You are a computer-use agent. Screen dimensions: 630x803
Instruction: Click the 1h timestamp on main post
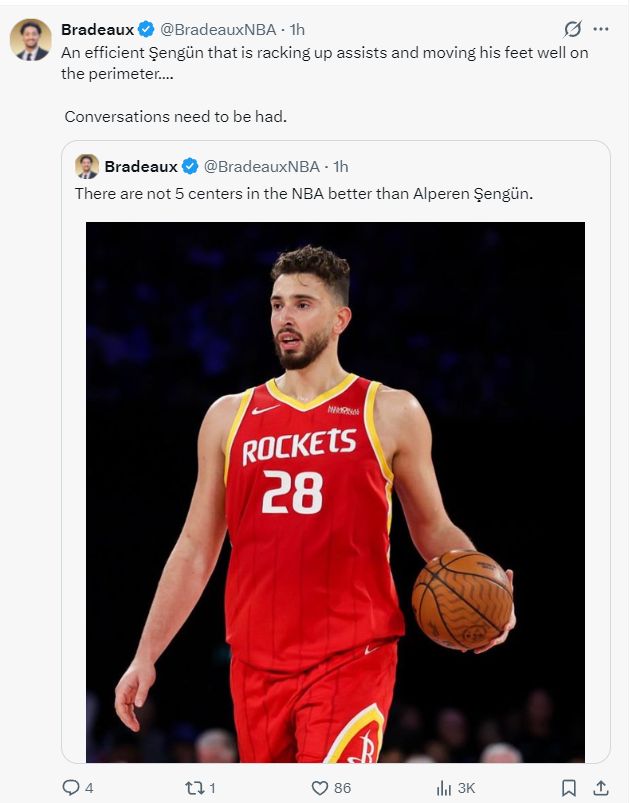pyautogui.click(x=297, y=30)
